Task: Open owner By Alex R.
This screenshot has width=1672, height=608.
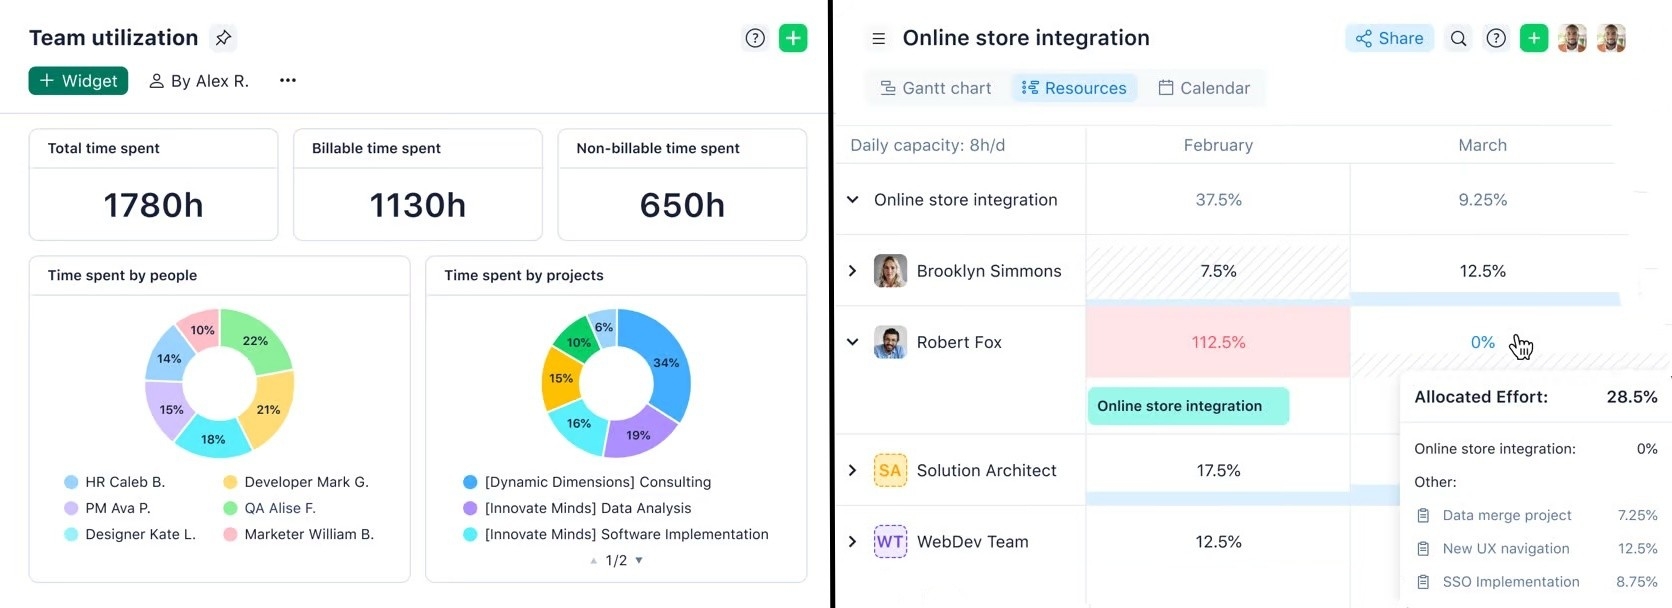Action: 199,81
